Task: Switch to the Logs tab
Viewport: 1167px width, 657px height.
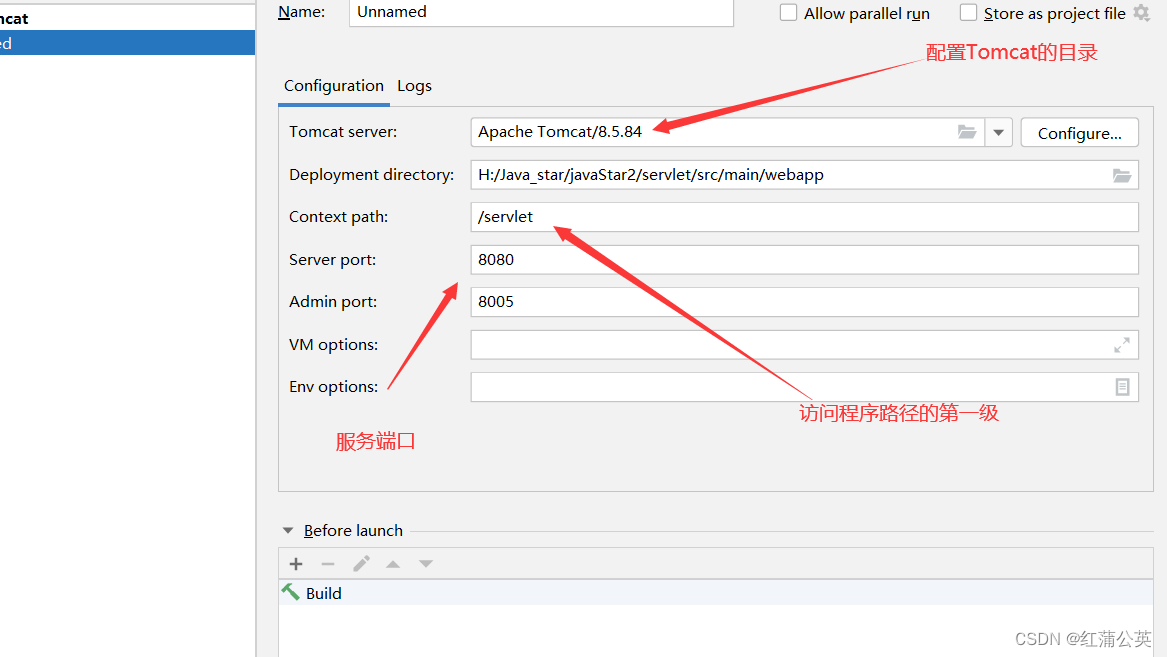Action: coord(415,86)
